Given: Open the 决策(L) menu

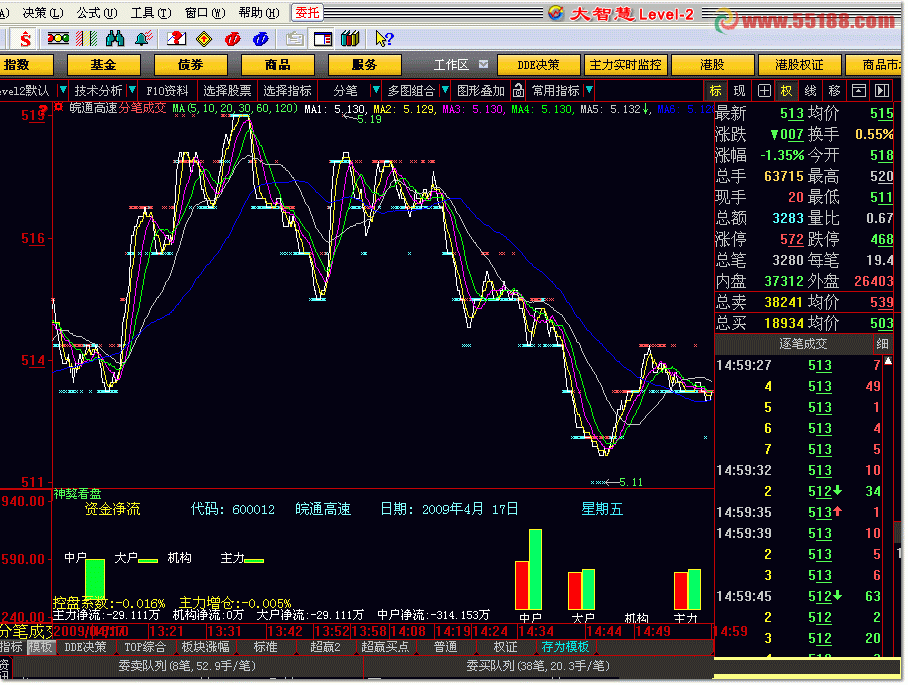Looking at the screenshot, I should 42,13.
